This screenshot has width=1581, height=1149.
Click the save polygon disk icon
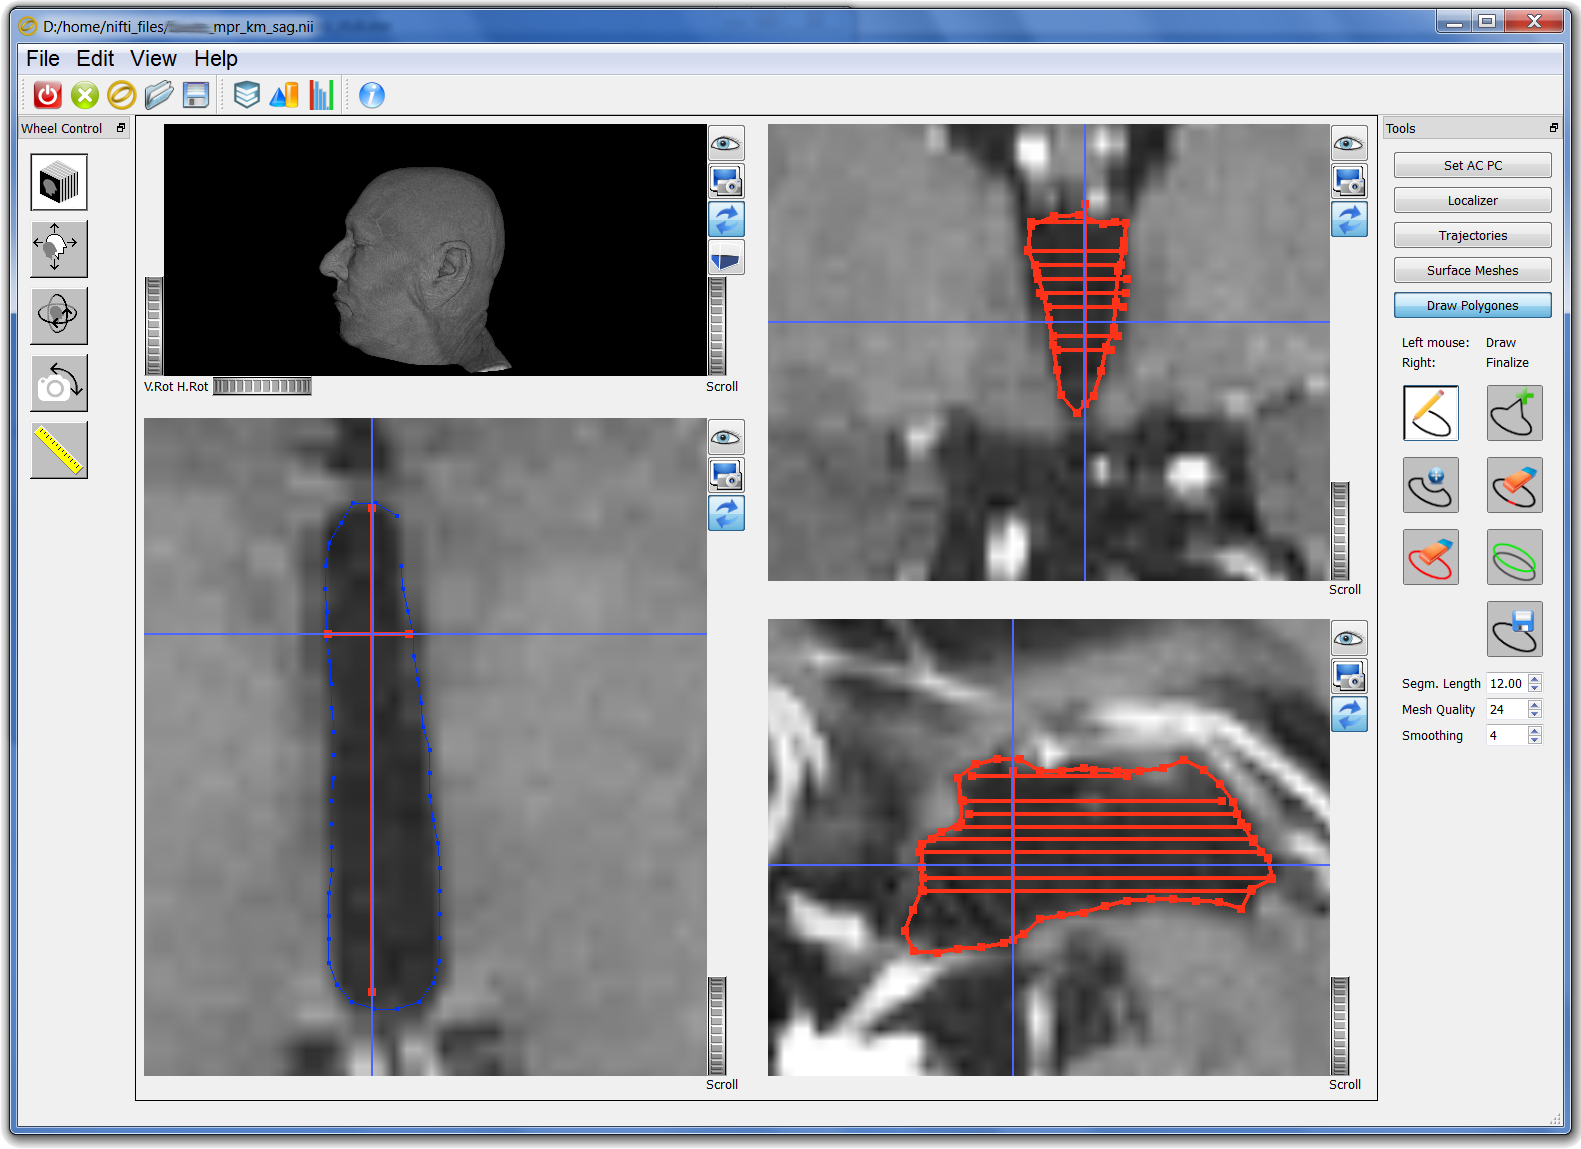click(1514, 629)
